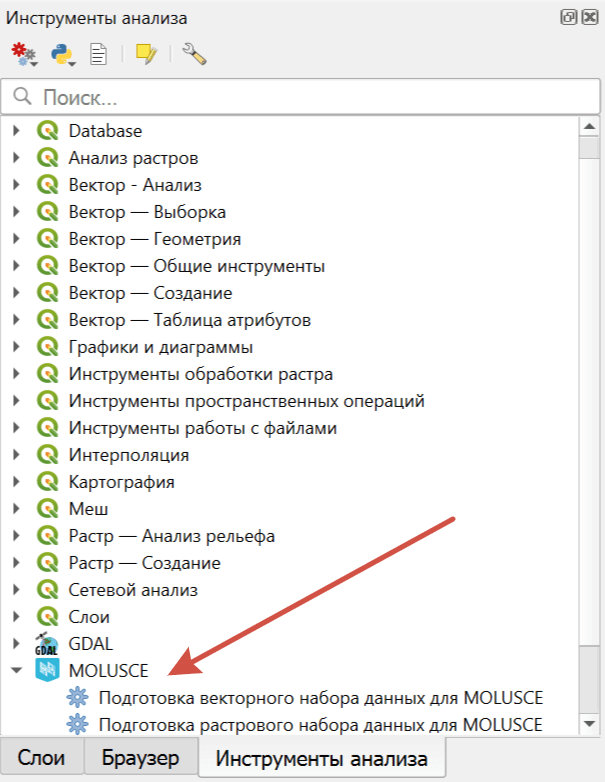The width and height of the screenshot is (605, 782).
Task: Switch to the Слои tab
Action: click(x=42, y=759)
